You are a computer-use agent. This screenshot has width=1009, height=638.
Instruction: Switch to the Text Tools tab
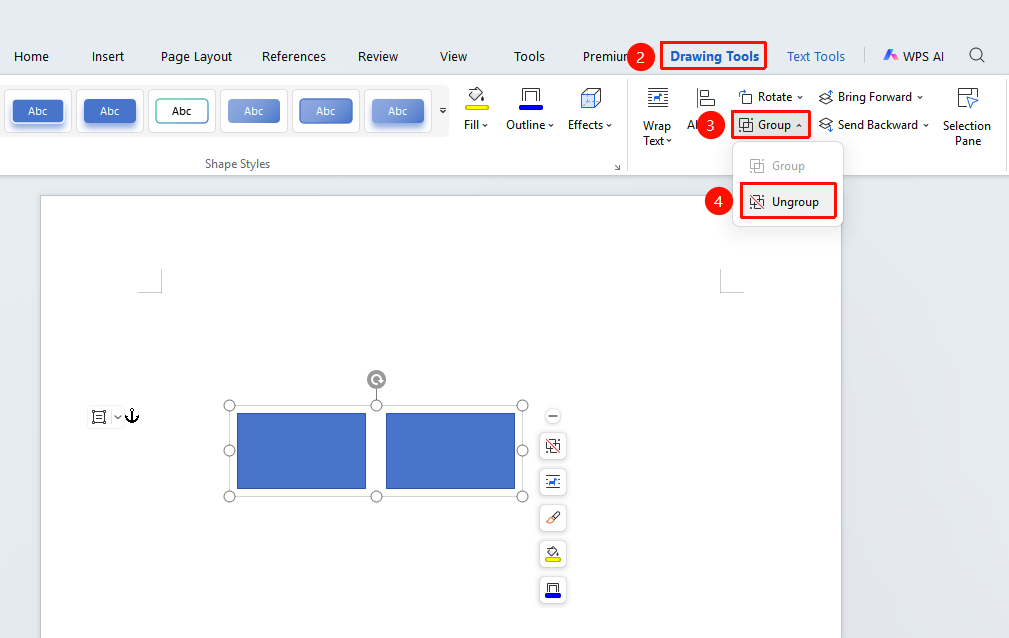click(815, 57)
